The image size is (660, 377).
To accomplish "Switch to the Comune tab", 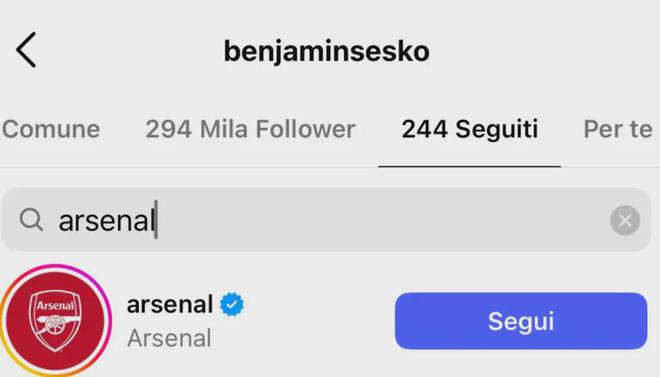I will click(x=51, y=129).
